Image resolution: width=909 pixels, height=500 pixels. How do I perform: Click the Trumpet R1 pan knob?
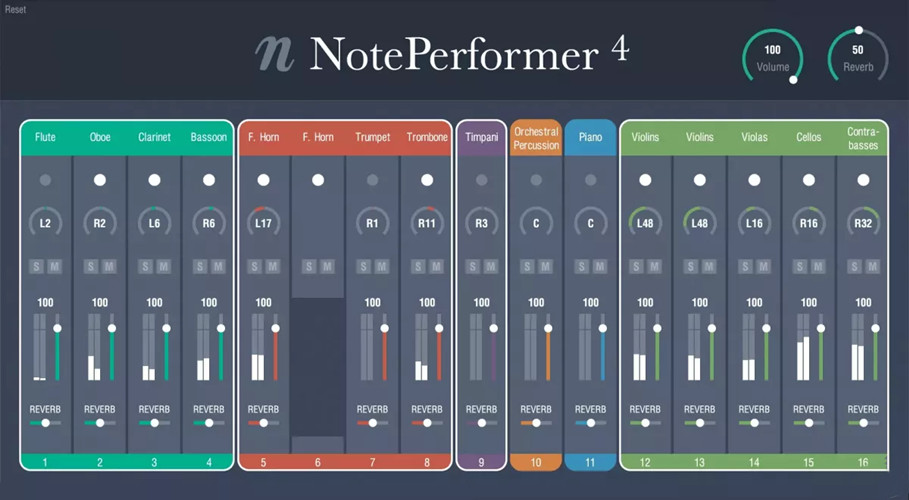click(x=372, y=223)
